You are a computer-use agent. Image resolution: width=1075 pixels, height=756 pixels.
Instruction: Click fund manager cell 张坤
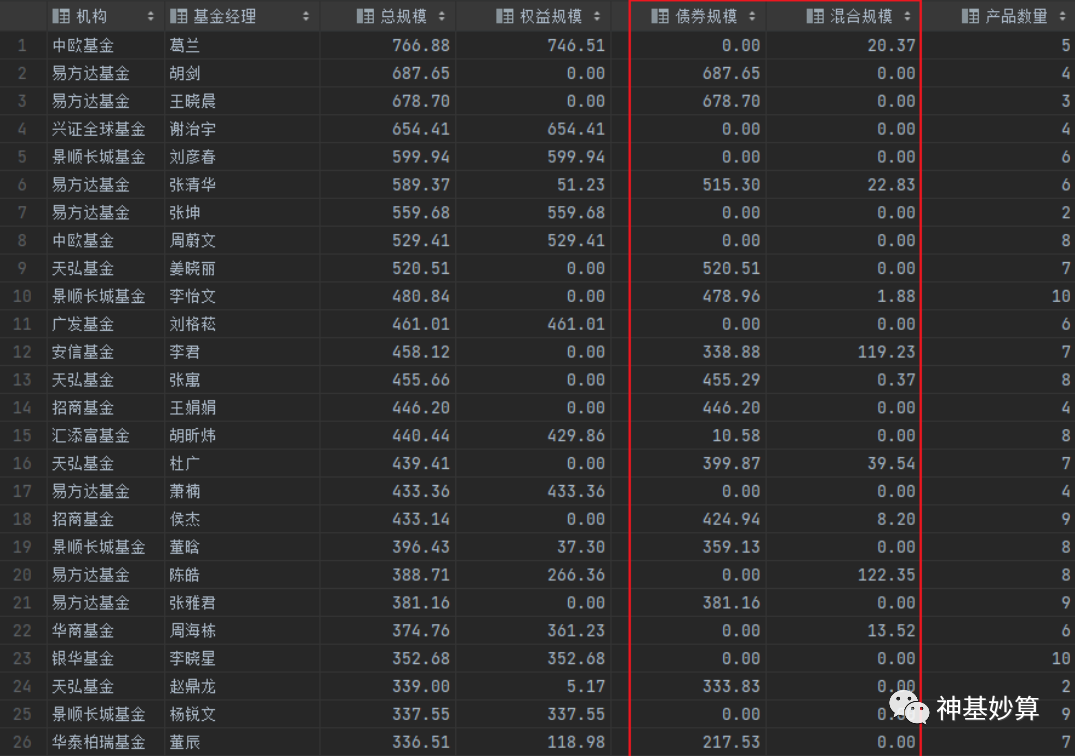tap(185, 213)
